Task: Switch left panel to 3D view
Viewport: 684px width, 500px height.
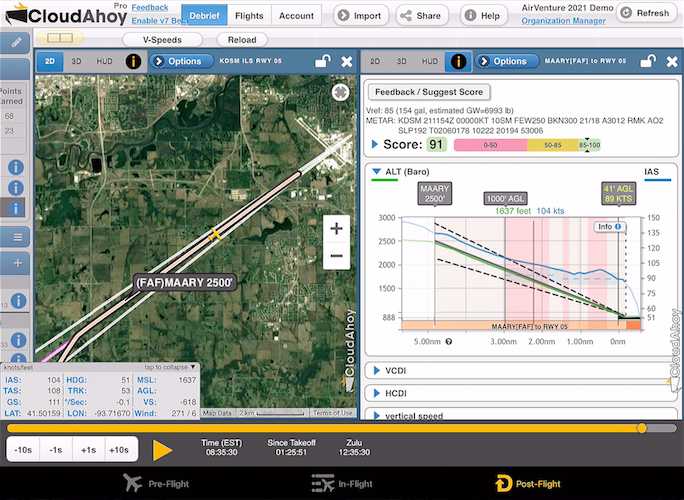Action: (x=77, y=61)
